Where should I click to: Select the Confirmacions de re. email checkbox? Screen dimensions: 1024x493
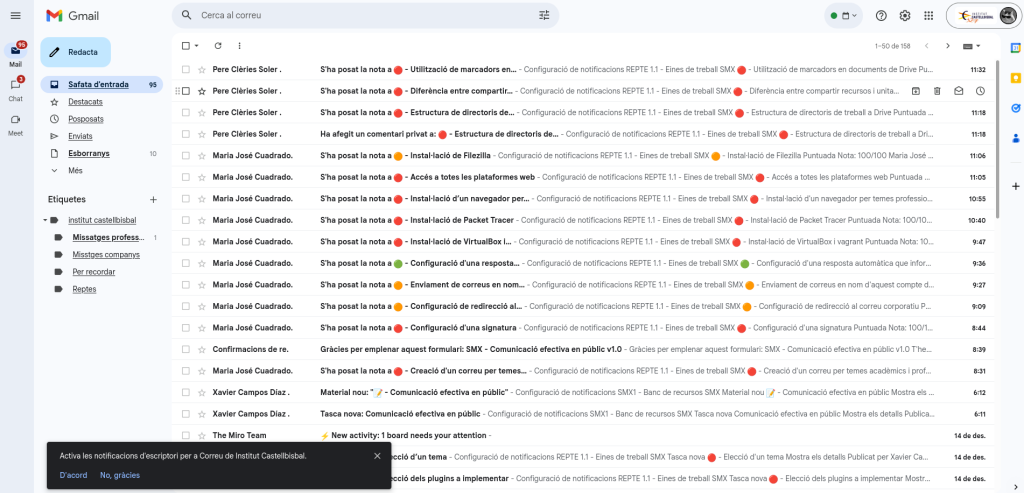coord(185,349)
